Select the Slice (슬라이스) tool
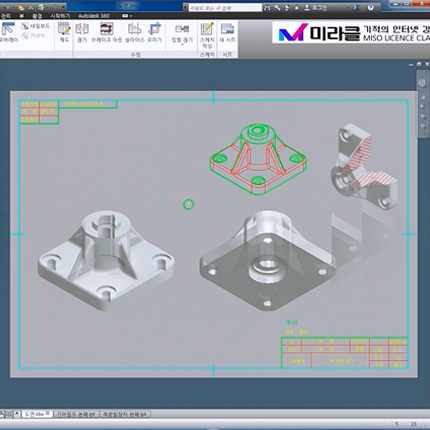Image resolution: width=430 pixels, height=430 pixels. coord(135,33)
